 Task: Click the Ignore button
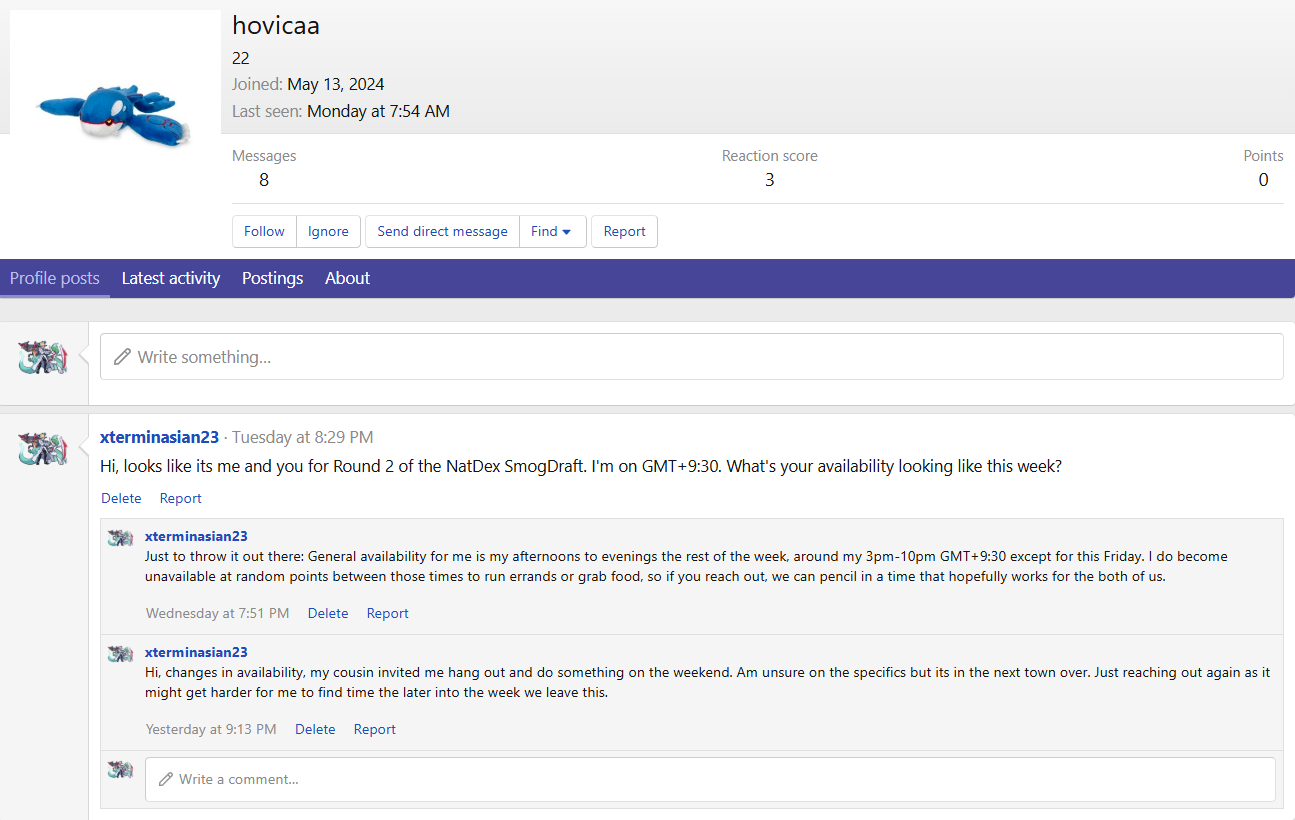coord(328,231)
